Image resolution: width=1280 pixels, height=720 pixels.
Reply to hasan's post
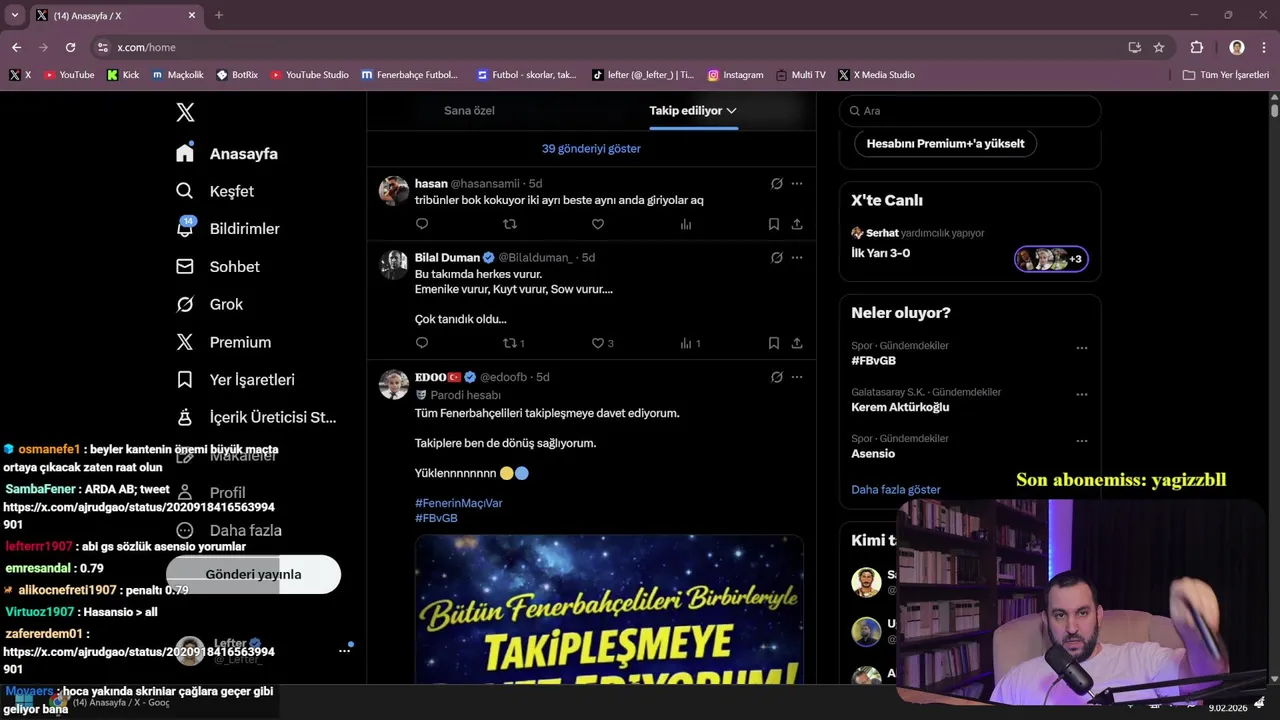[x=422, y=224]
